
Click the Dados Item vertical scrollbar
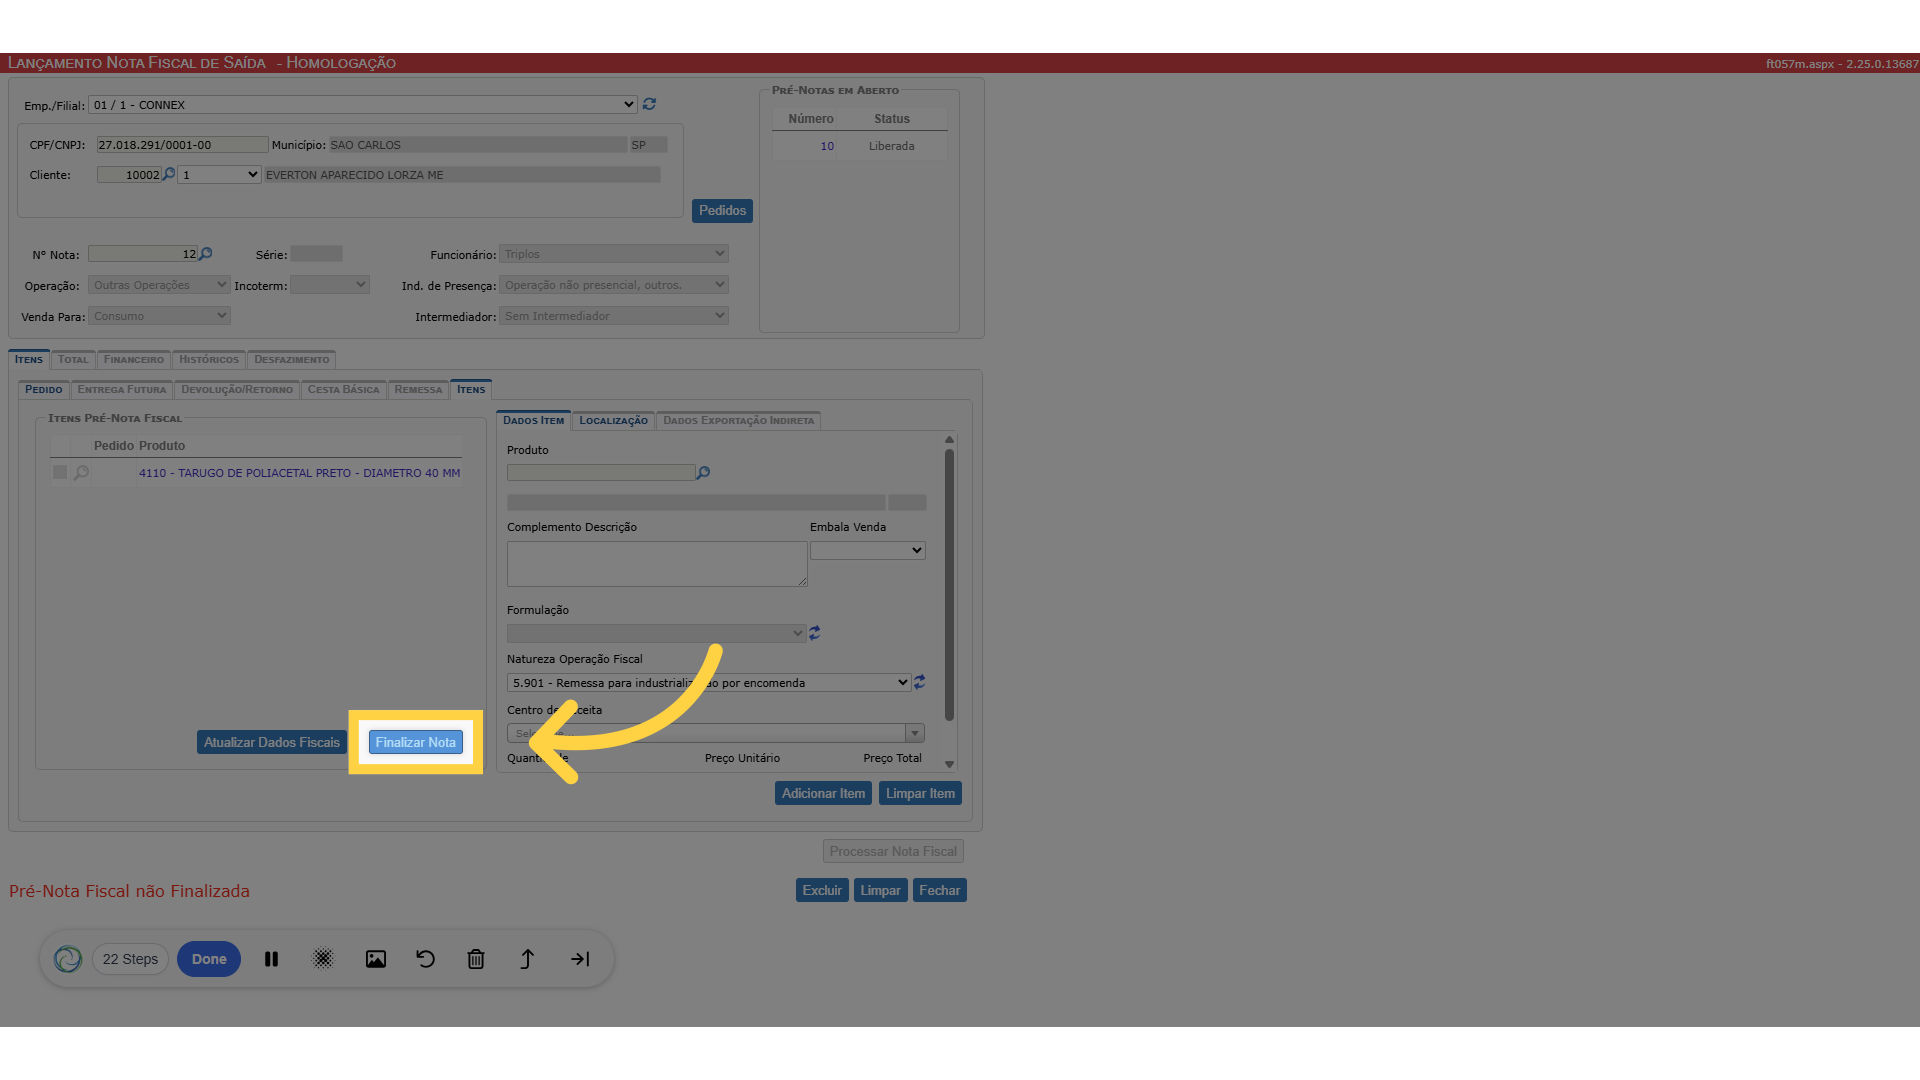[949, 584]
